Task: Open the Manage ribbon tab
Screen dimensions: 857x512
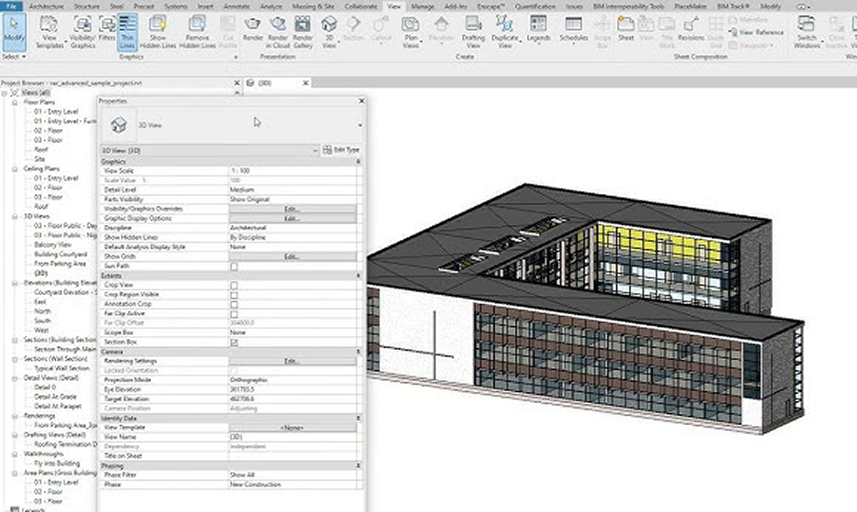Action: point(422,7)
